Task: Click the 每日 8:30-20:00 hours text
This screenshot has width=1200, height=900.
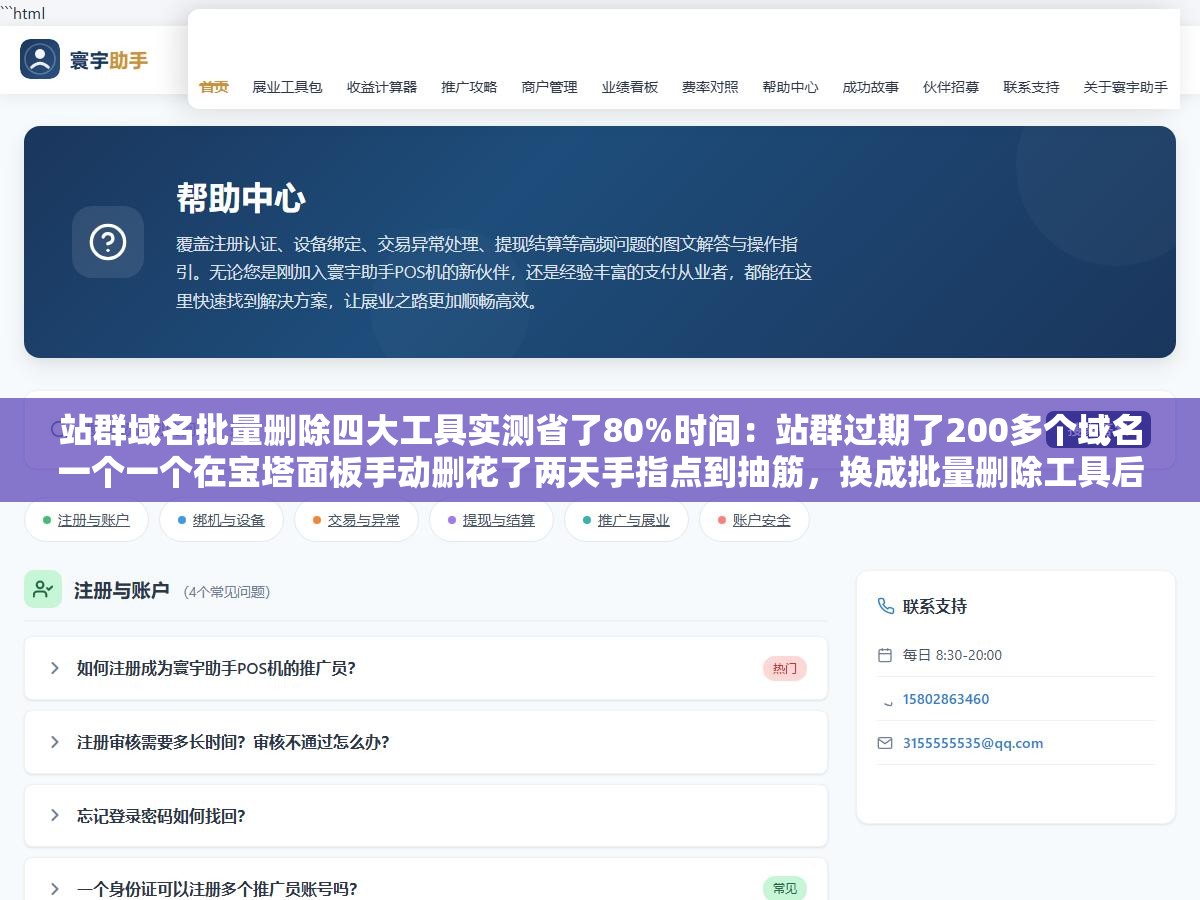Action: pos(952,655)
